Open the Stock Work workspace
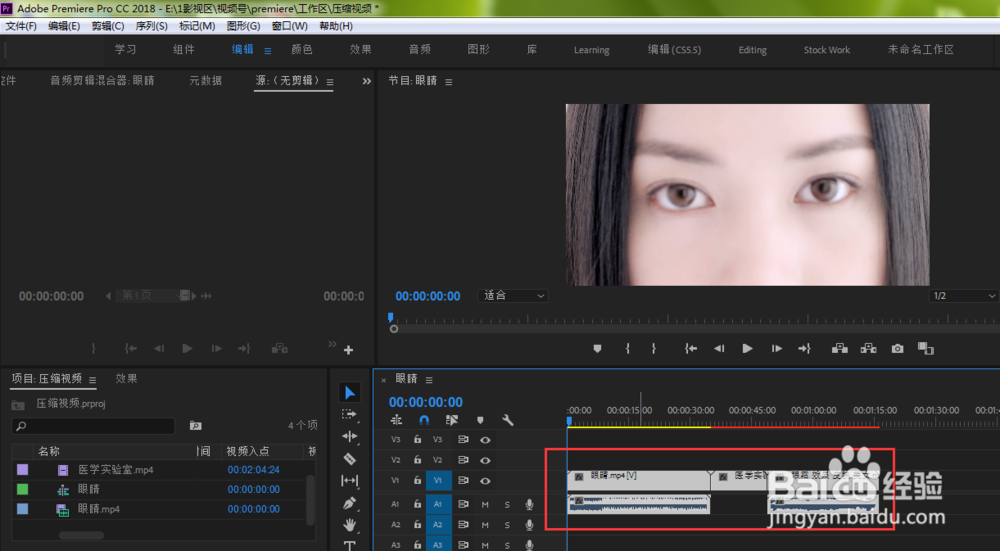The height and width of the screenshot is (551, 1000). pyautogui.click(x=827, y=50)
